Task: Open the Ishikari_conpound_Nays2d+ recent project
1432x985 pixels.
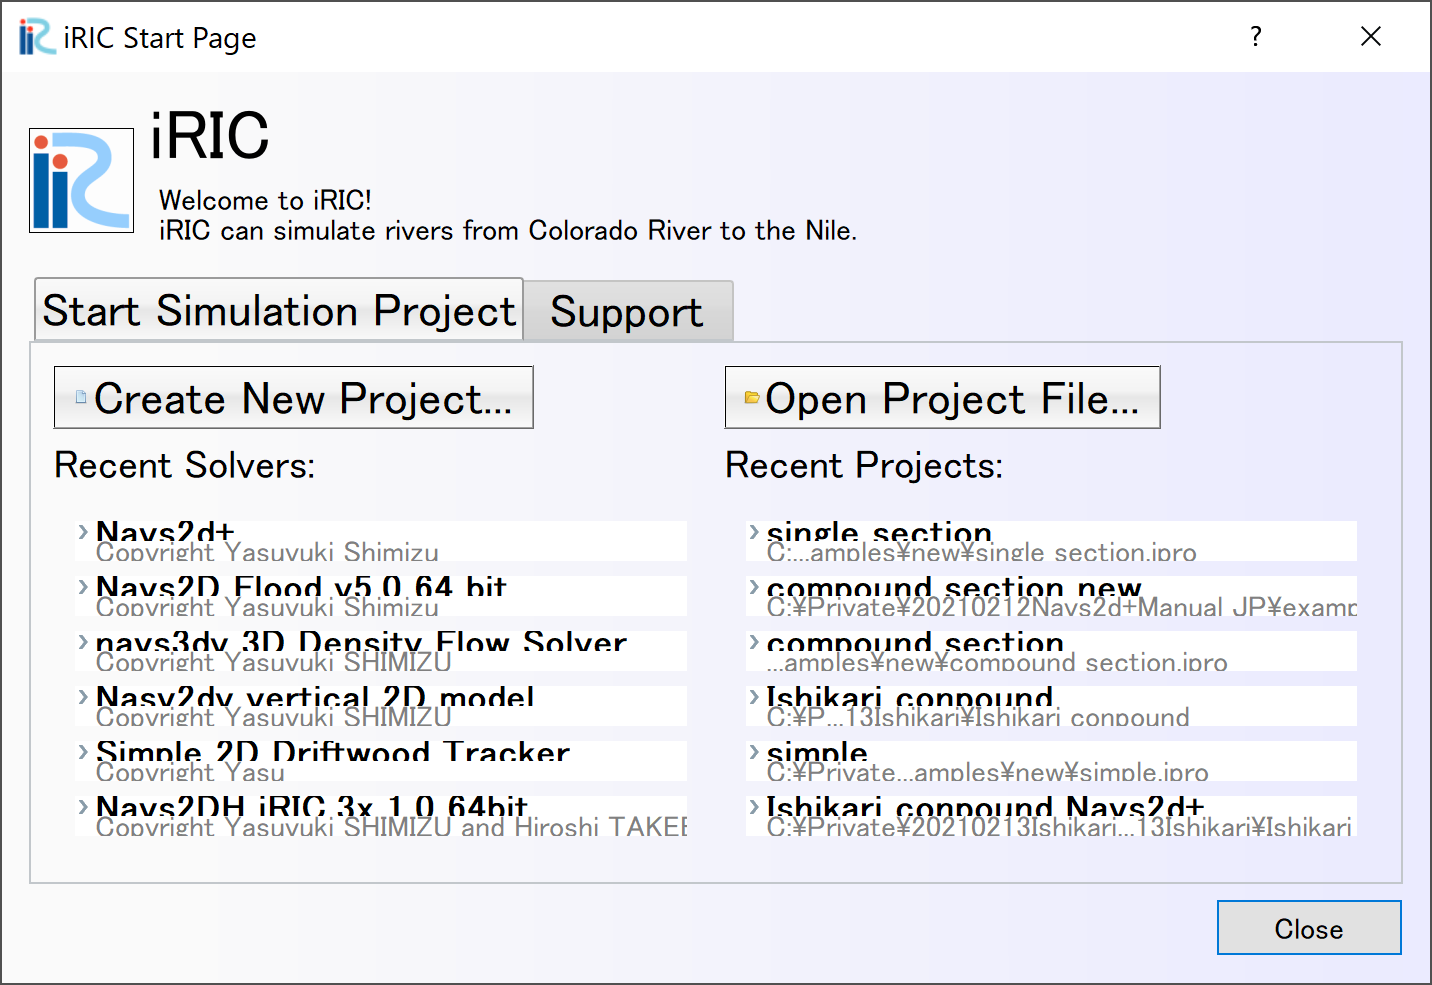Action: coord(1052,816)
